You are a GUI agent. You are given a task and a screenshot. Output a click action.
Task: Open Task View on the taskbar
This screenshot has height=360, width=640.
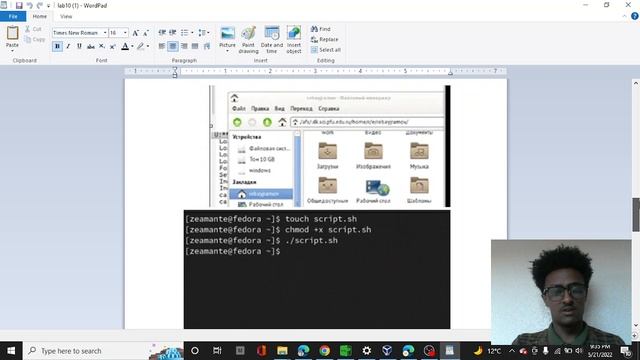click(217, 351)
